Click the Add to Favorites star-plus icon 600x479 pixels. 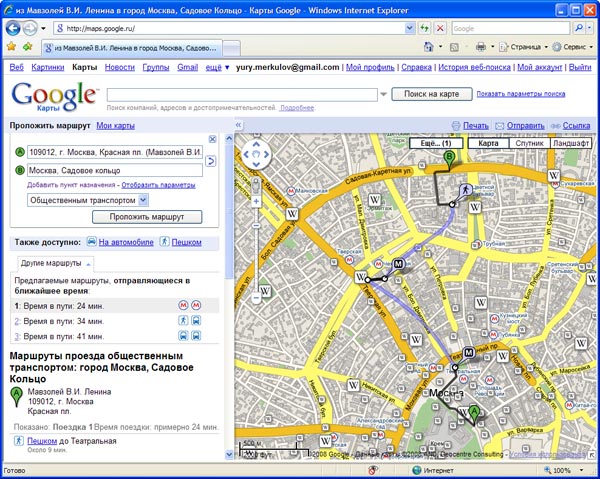[28, 47]
